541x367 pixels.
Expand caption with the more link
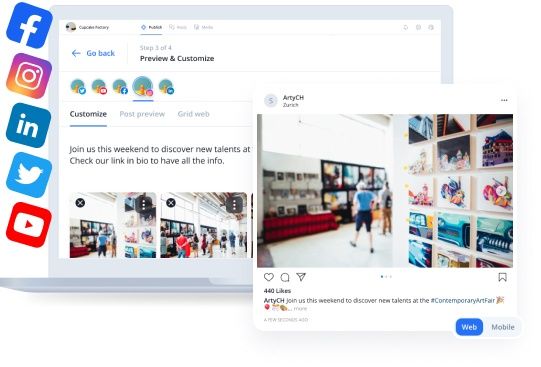click(x=300, y=309)
